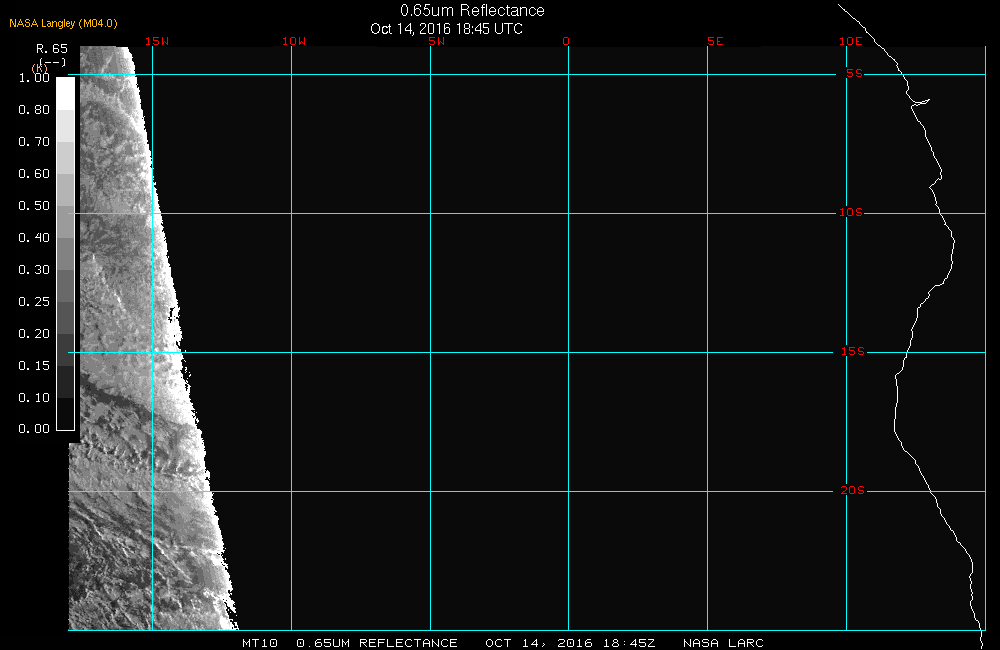Select the Oct 14, 2016 18:45 UTC timestamp
The image size is (1000, 650).
coord(446,28)
